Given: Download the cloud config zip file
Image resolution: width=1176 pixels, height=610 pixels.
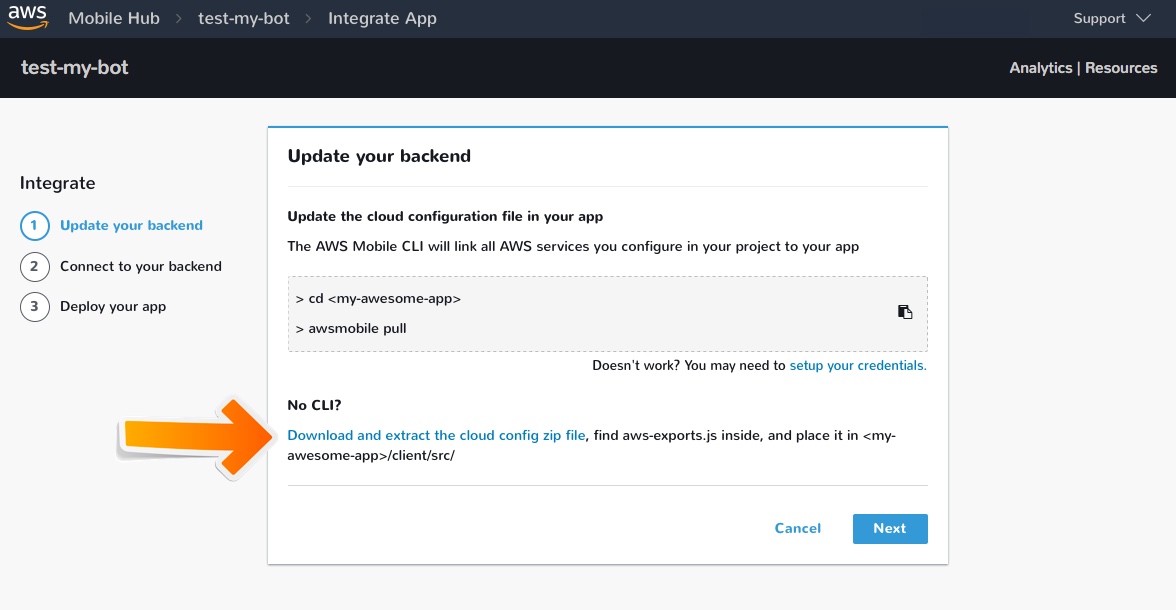Looking at the screenshot, I should (436, 435).
